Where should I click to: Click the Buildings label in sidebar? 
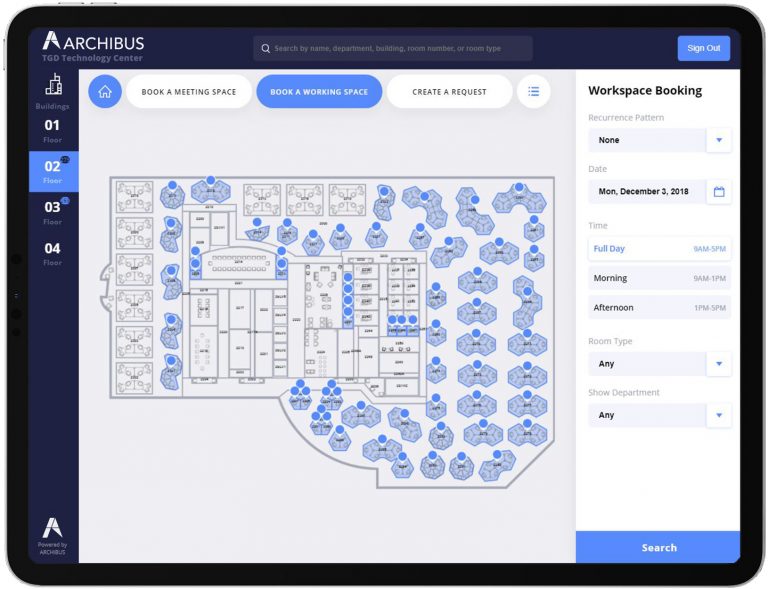tap(52, 106)
